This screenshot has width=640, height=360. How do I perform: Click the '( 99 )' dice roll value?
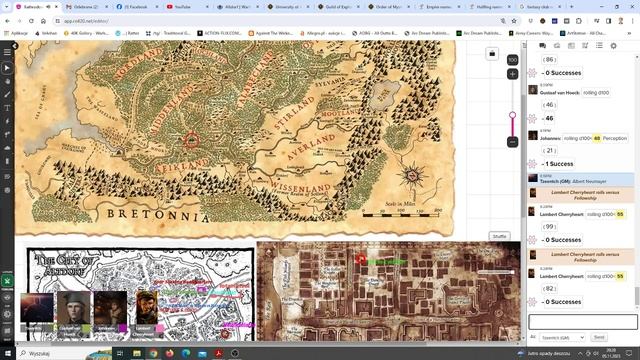(549, 227)
